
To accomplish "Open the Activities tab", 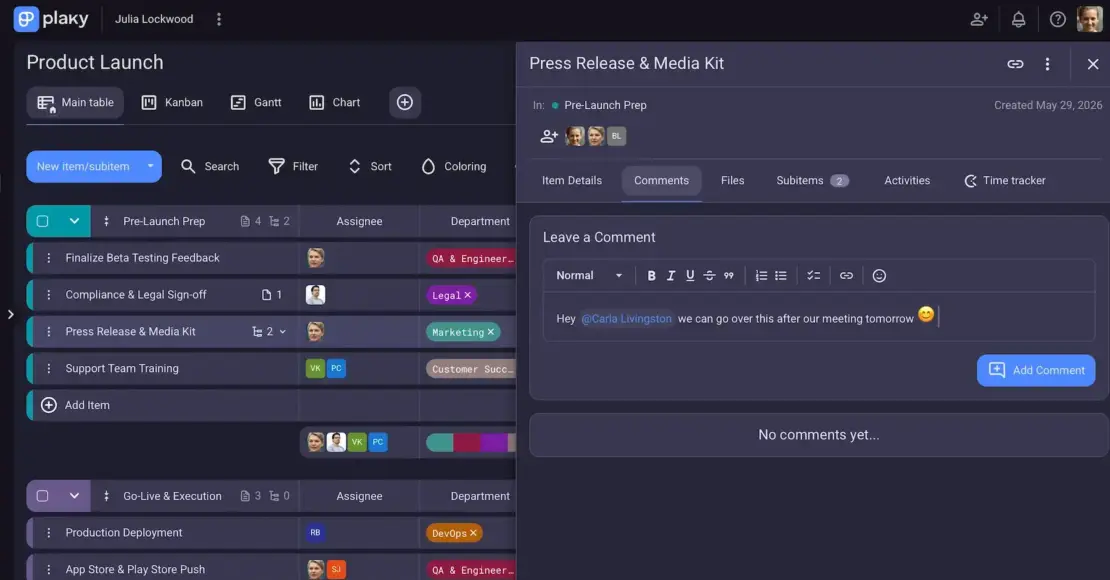I will [907, 181].
